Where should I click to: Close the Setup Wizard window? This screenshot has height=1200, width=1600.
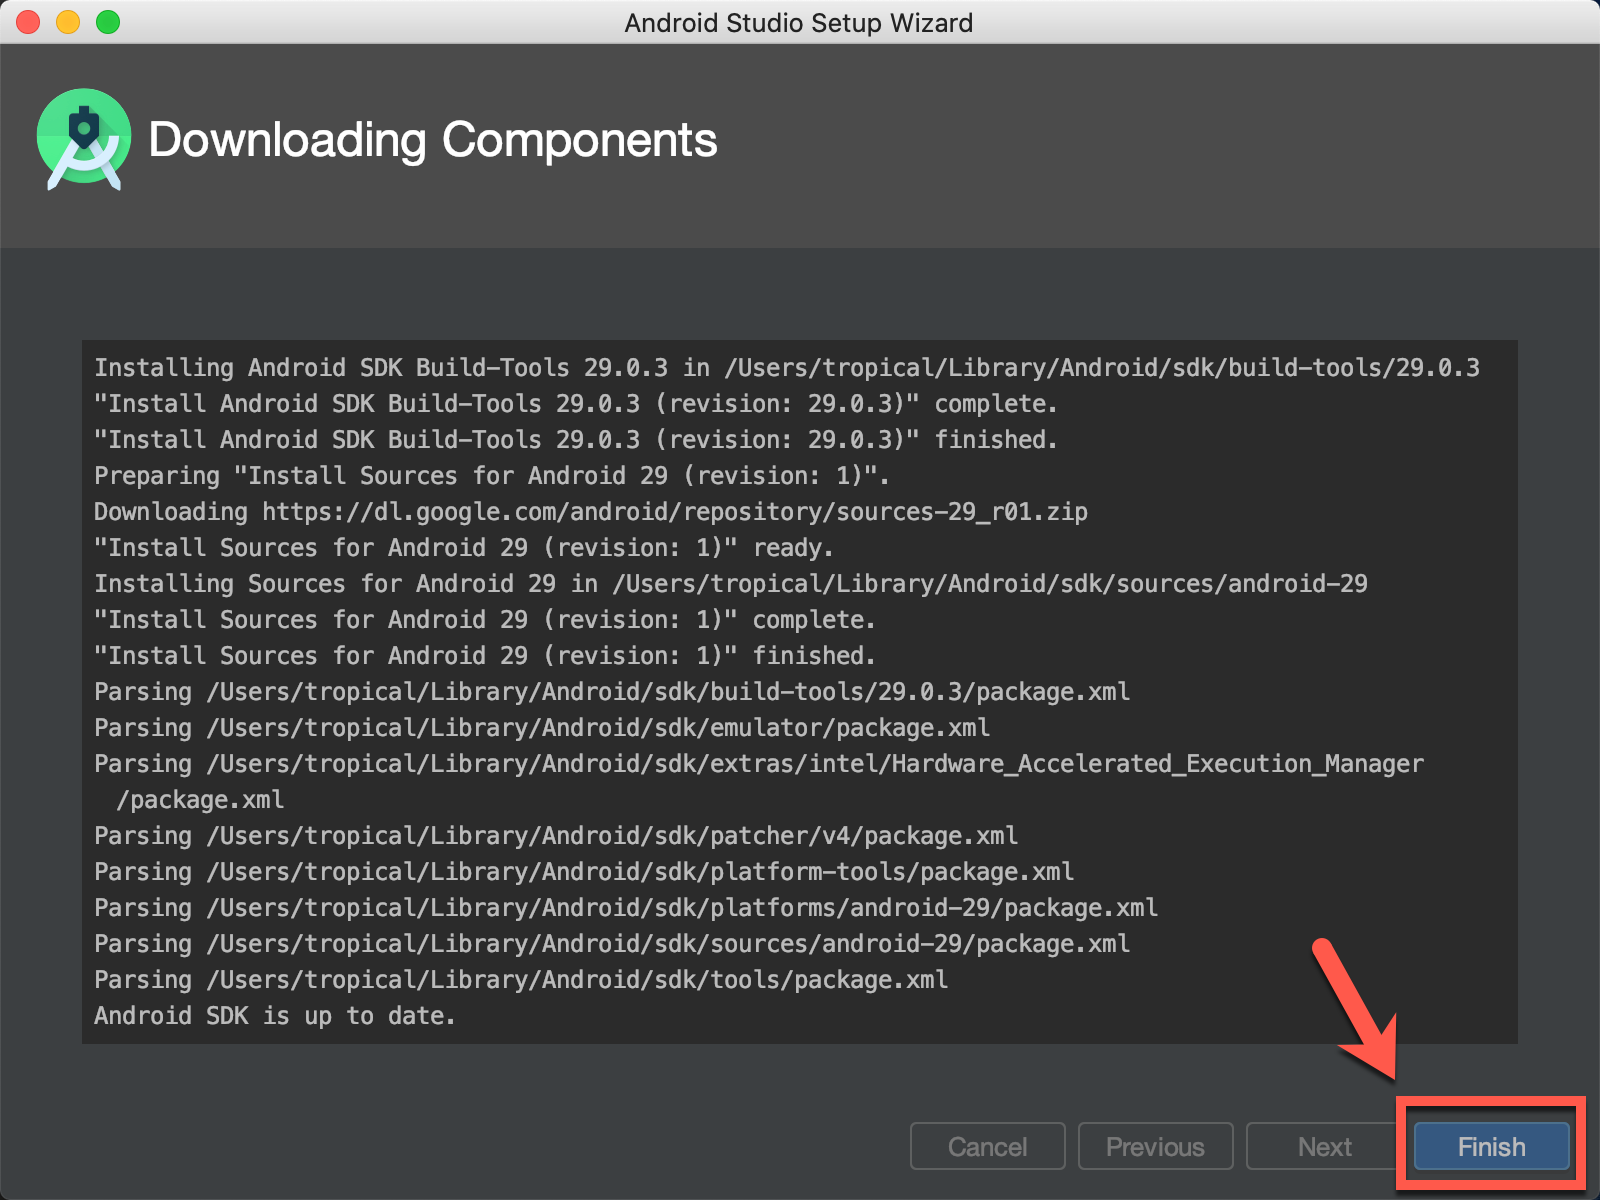[x=28, y=22]
